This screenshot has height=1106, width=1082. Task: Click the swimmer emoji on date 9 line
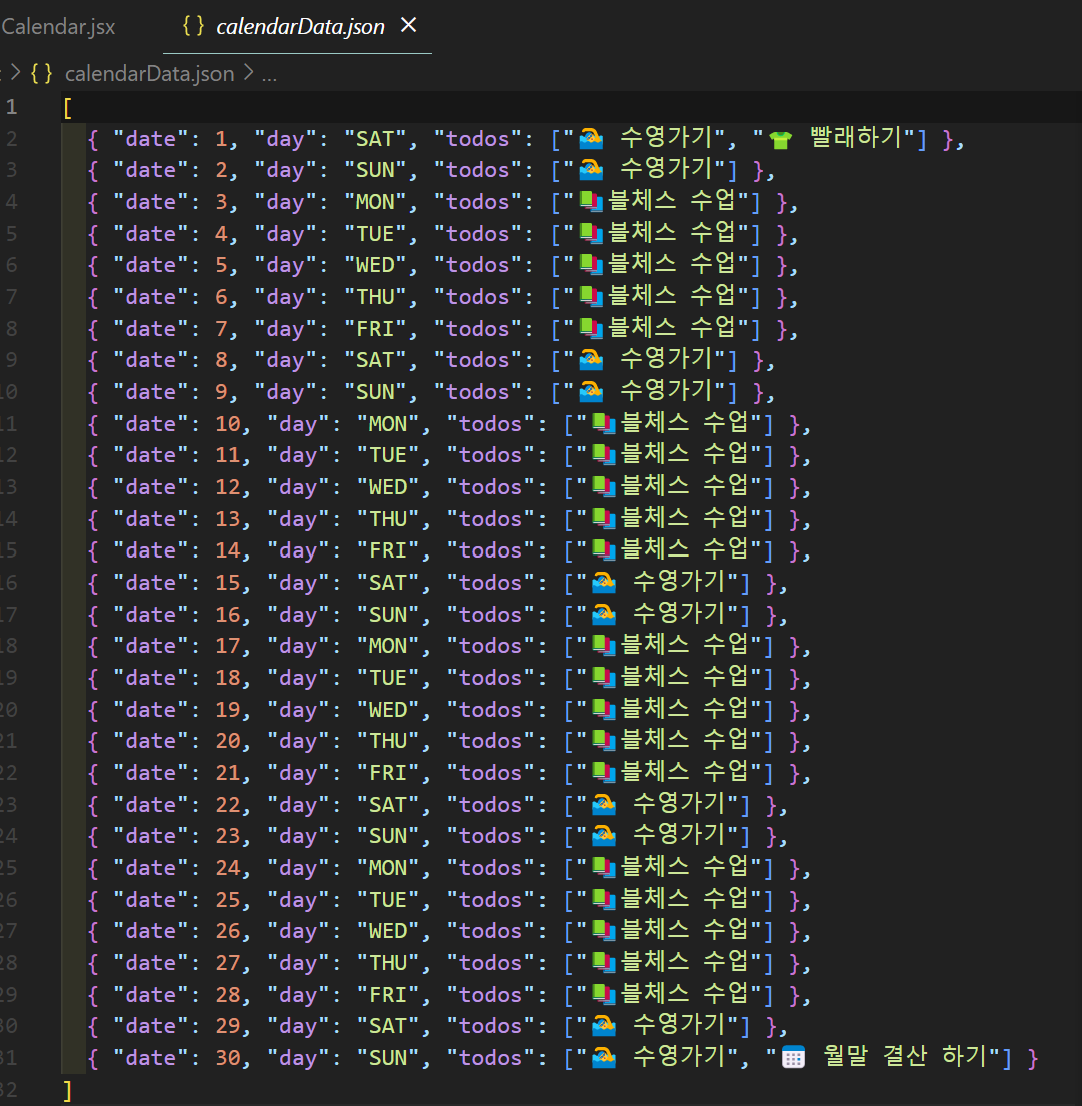(591, 392)
